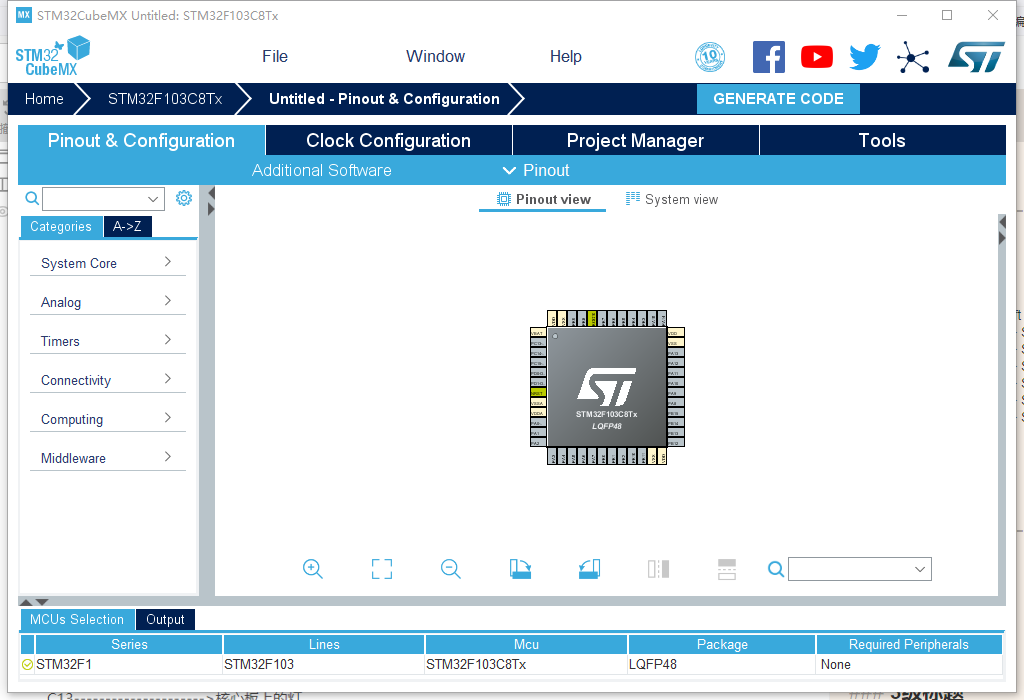Click the bottom panel collapse arrows

pyautogui.click(x=34, y=602)
